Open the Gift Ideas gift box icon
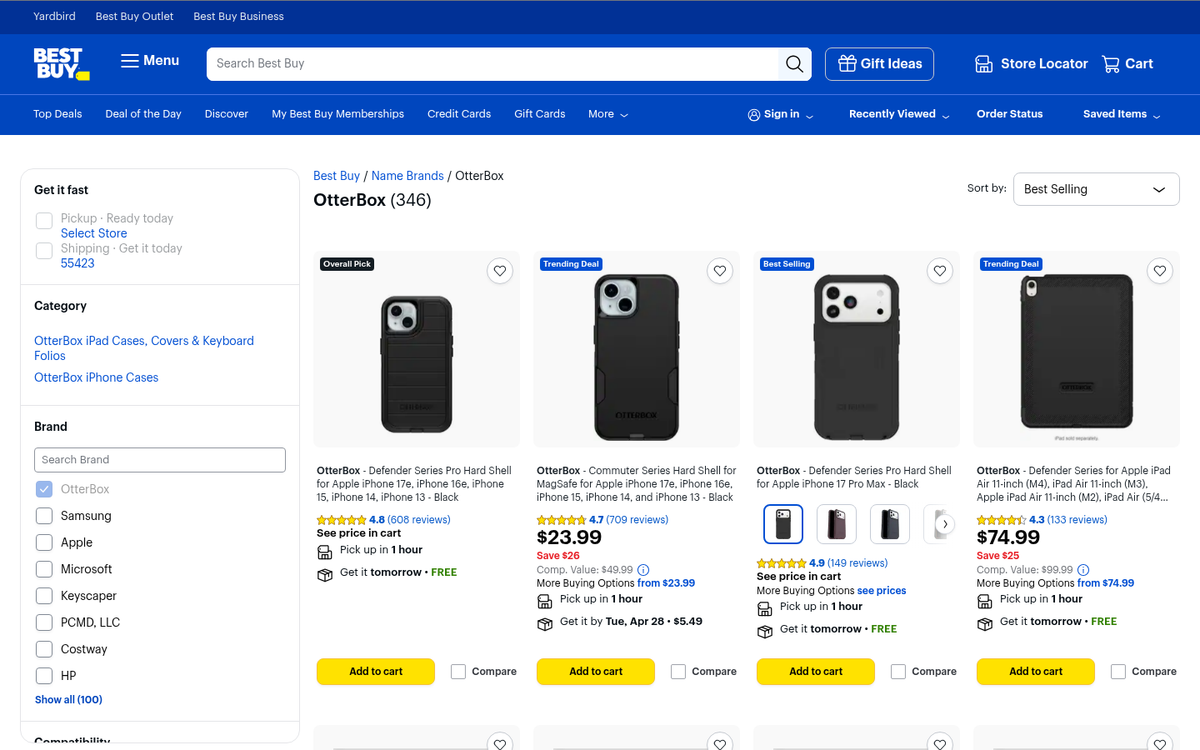The height and width of the screenshot is (750, 1200). [848, 64]
